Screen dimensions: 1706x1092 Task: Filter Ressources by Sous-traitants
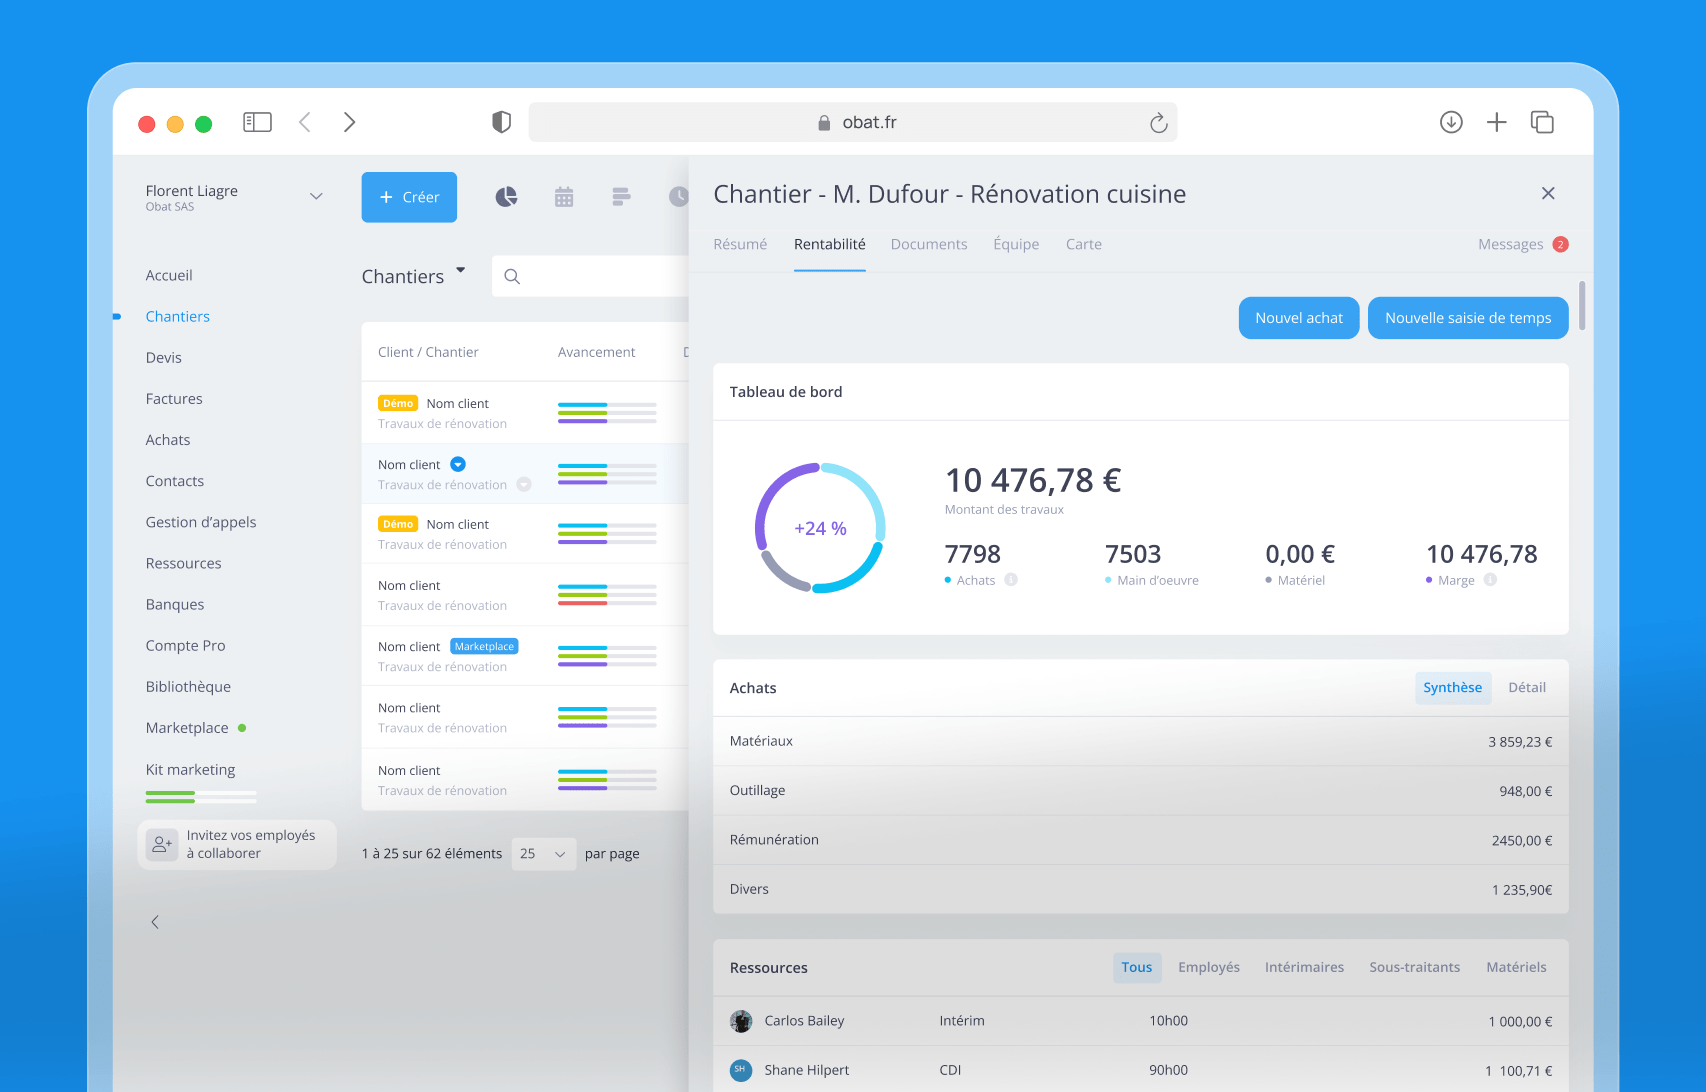1414,967
